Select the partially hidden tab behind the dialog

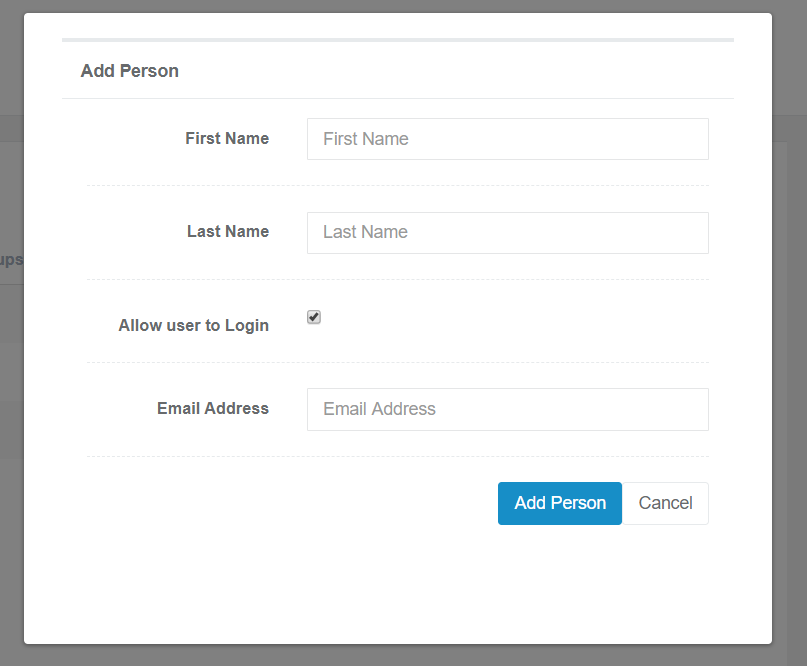pos(11,259)
